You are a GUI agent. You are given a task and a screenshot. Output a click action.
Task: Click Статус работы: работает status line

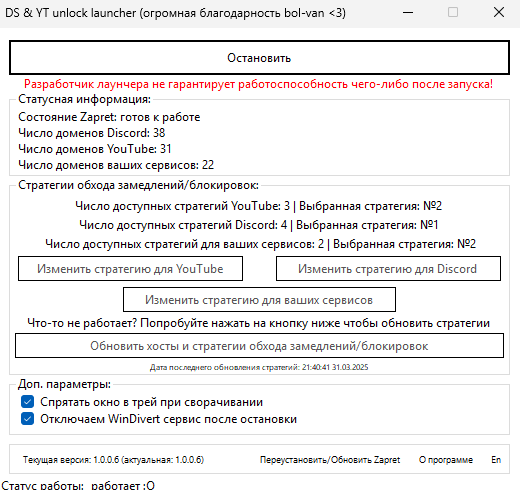point(78,485)
